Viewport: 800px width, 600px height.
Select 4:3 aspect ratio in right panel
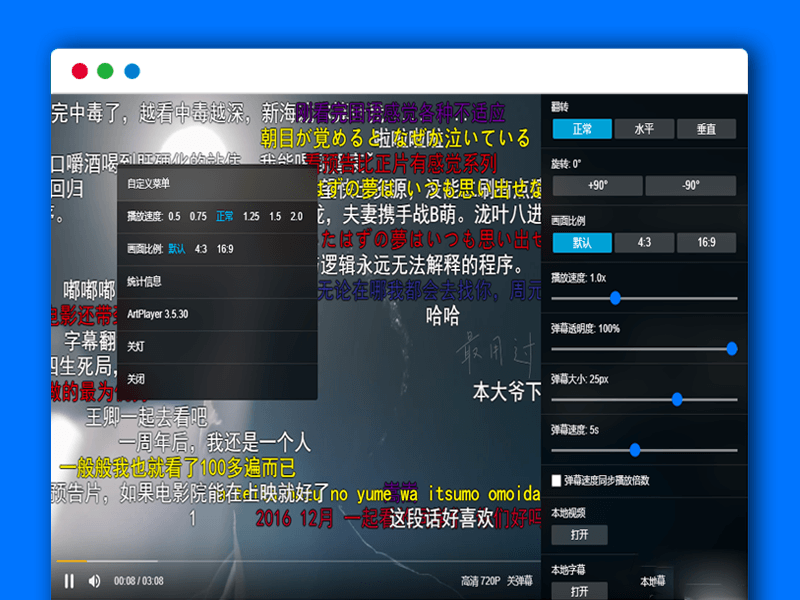pos(644,242)
